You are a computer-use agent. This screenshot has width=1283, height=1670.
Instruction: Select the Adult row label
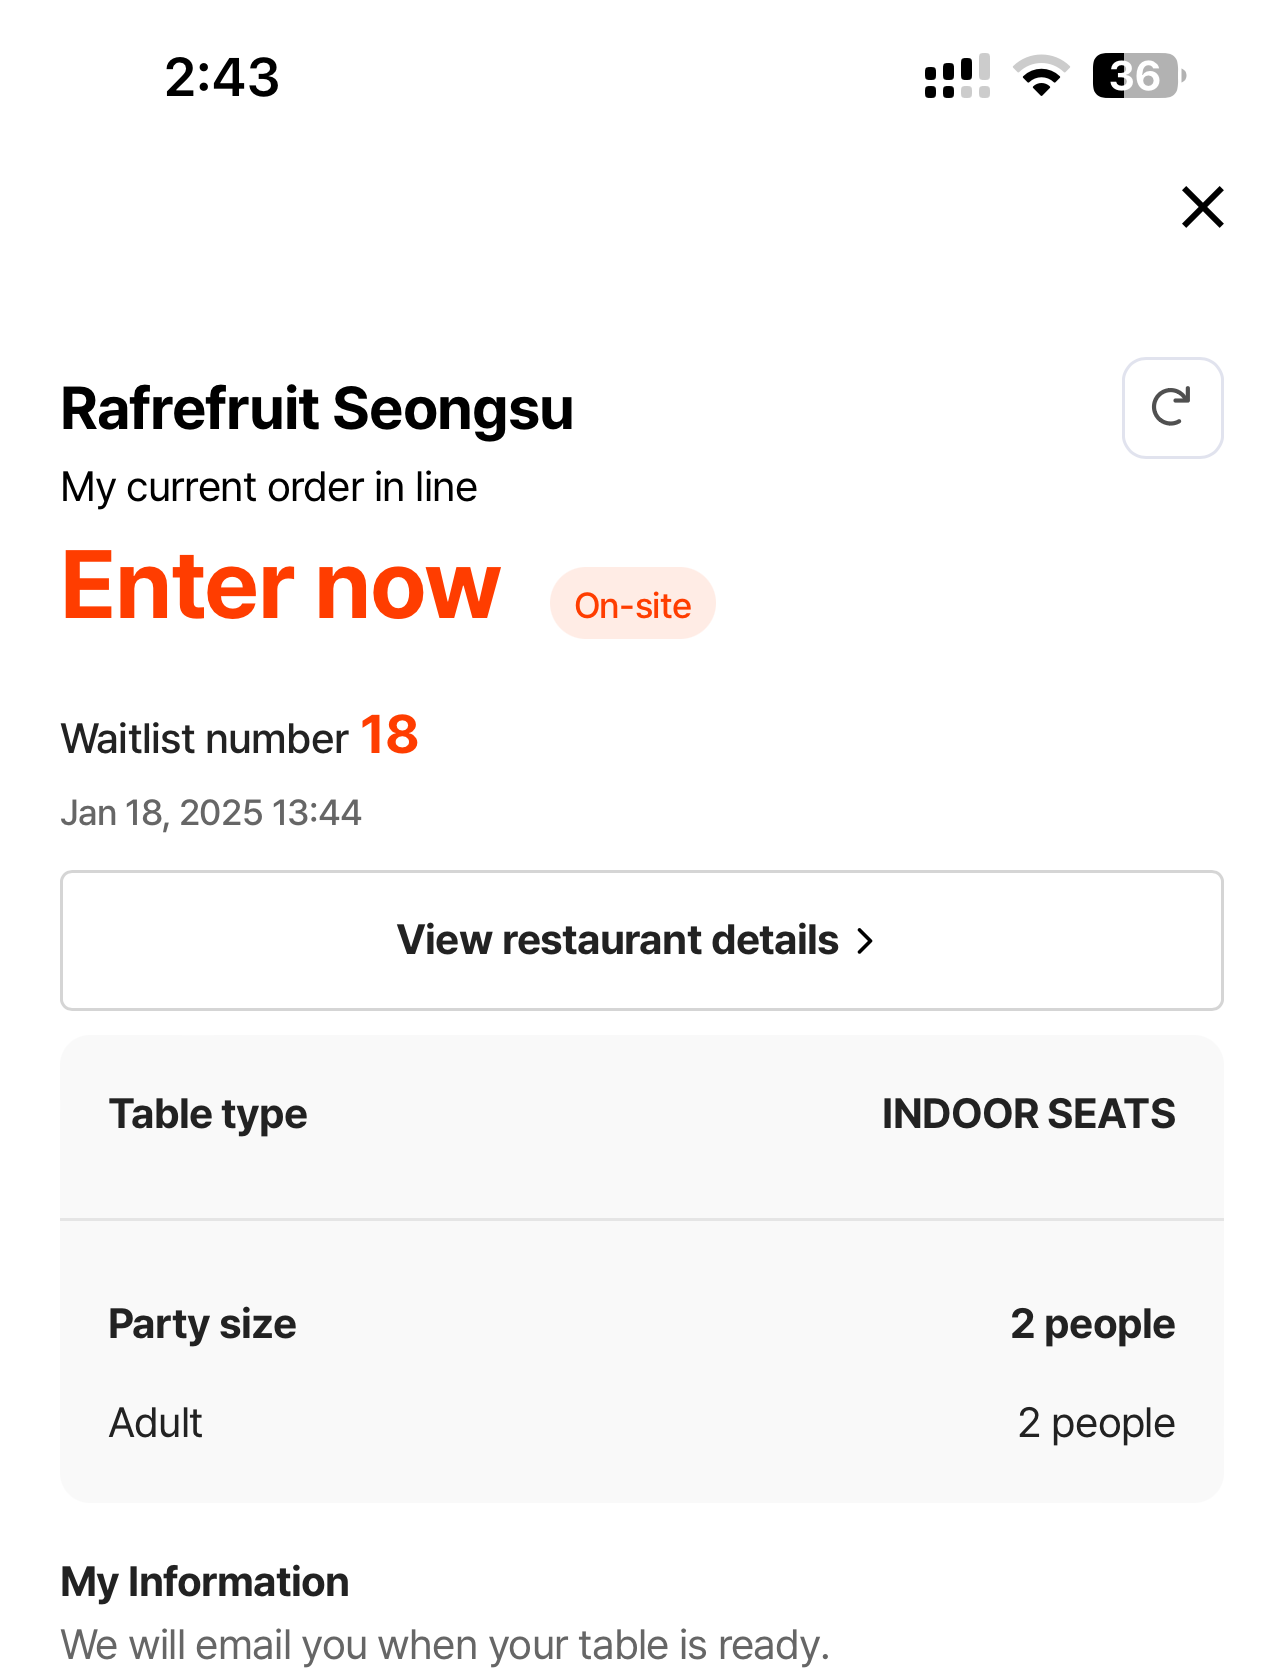155,1423
